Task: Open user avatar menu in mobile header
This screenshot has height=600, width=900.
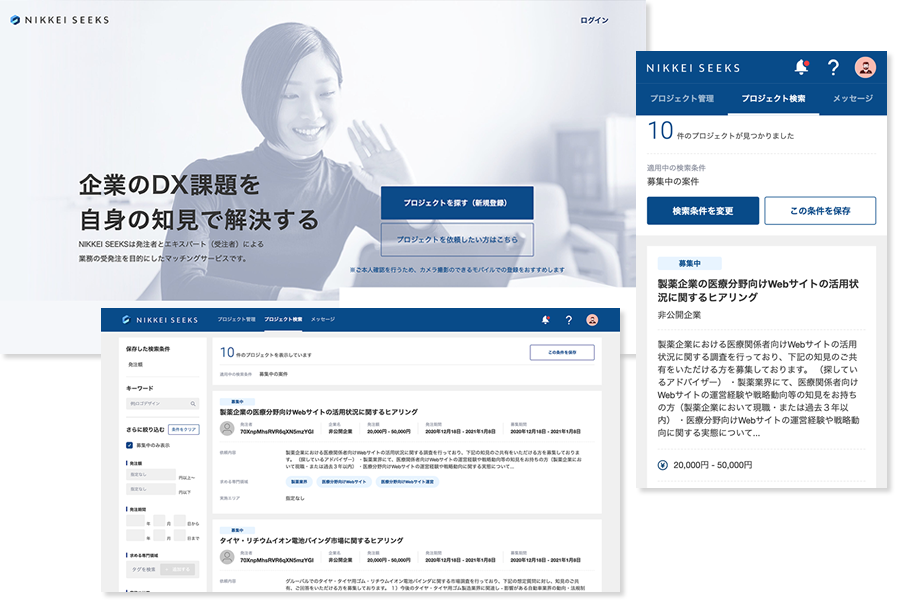Action: coord(866,67)
